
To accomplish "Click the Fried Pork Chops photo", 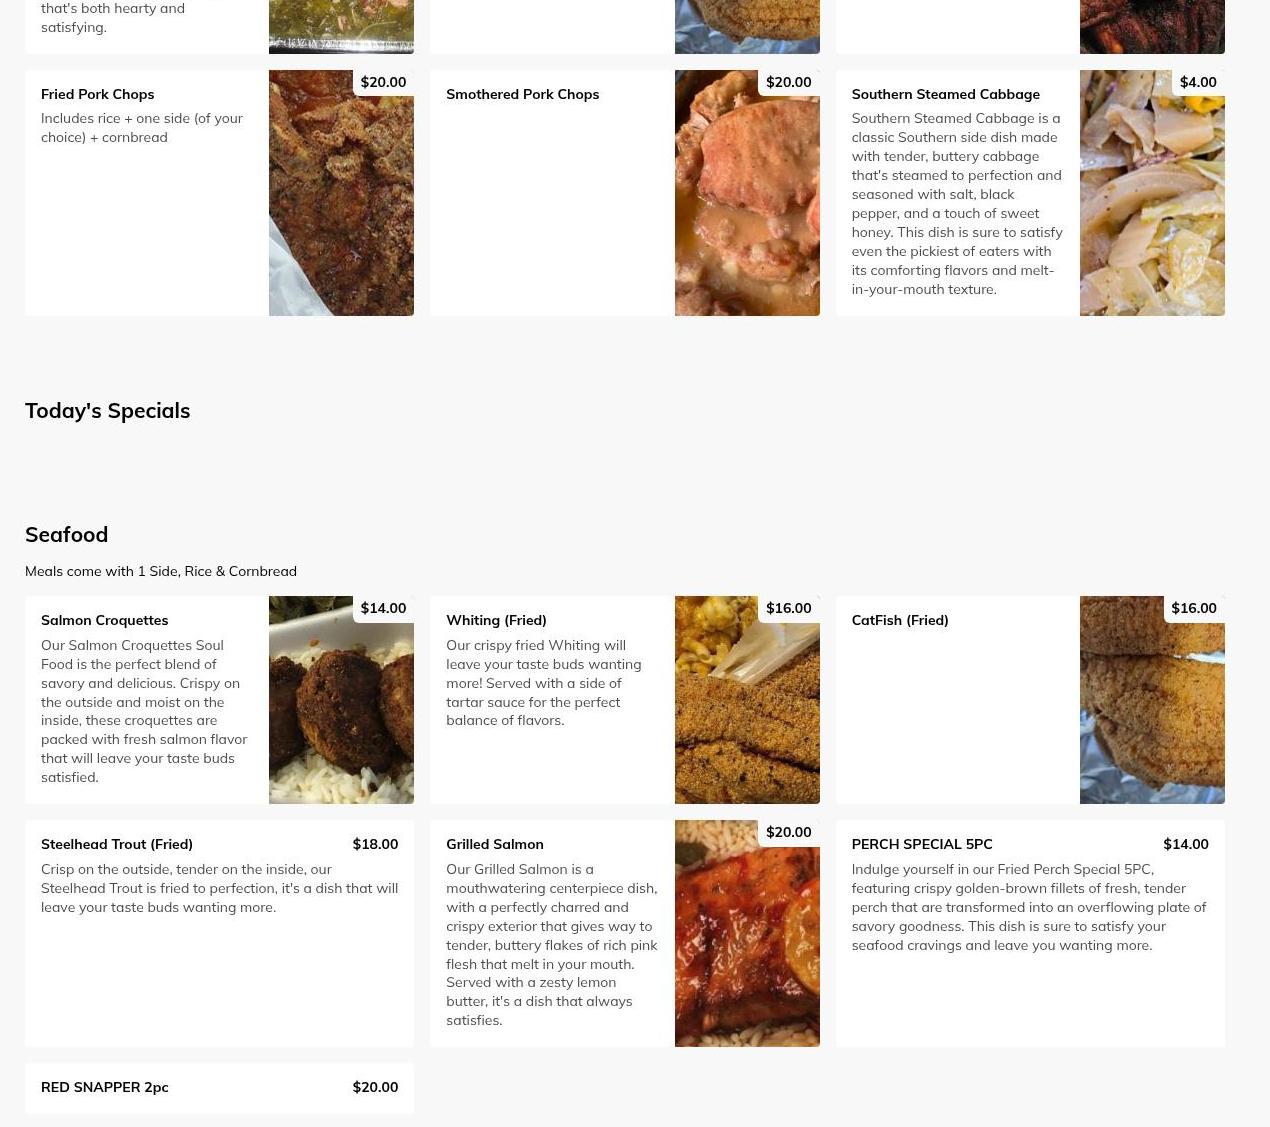I will point(341,193).
